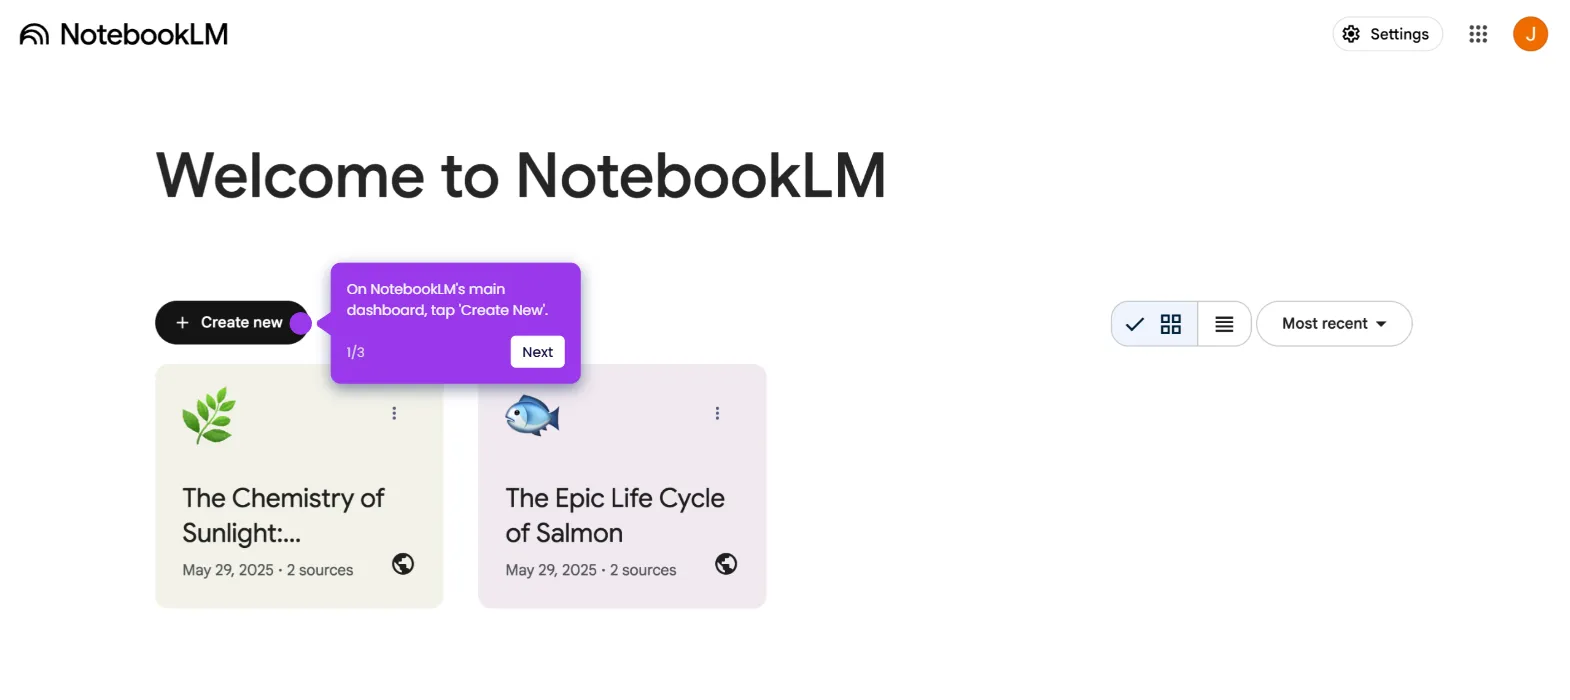Expand the Most recent sort dropdown
This screenshot has width=1570, height=700.
coord(1334,324)
